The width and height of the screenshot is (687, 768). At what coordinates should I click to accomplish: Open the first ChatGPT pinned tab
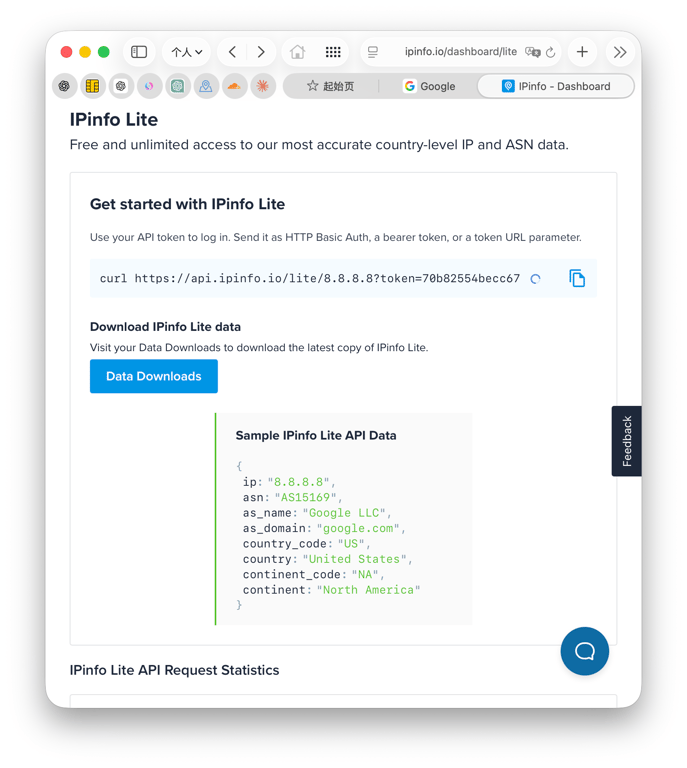coord(64,86)
